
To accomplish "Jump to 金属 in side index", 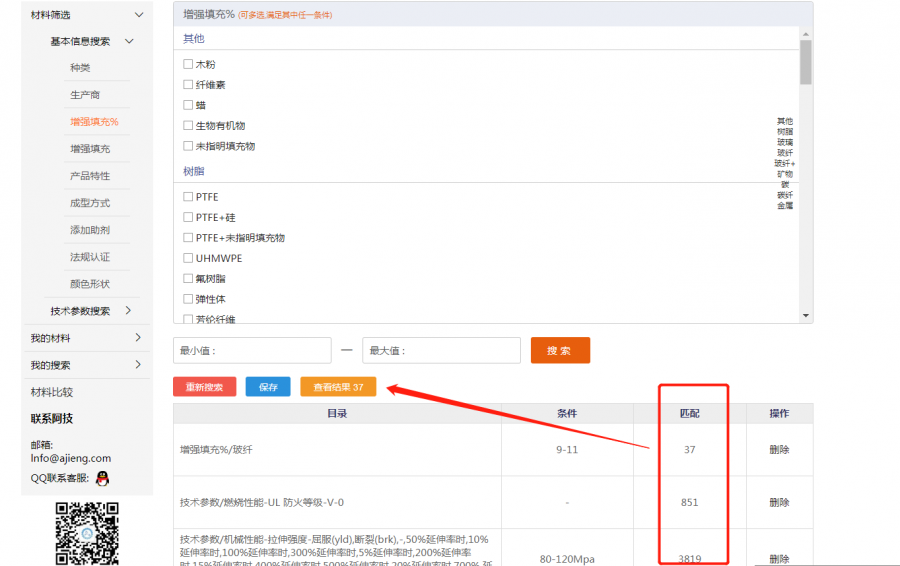I will 785,206.
